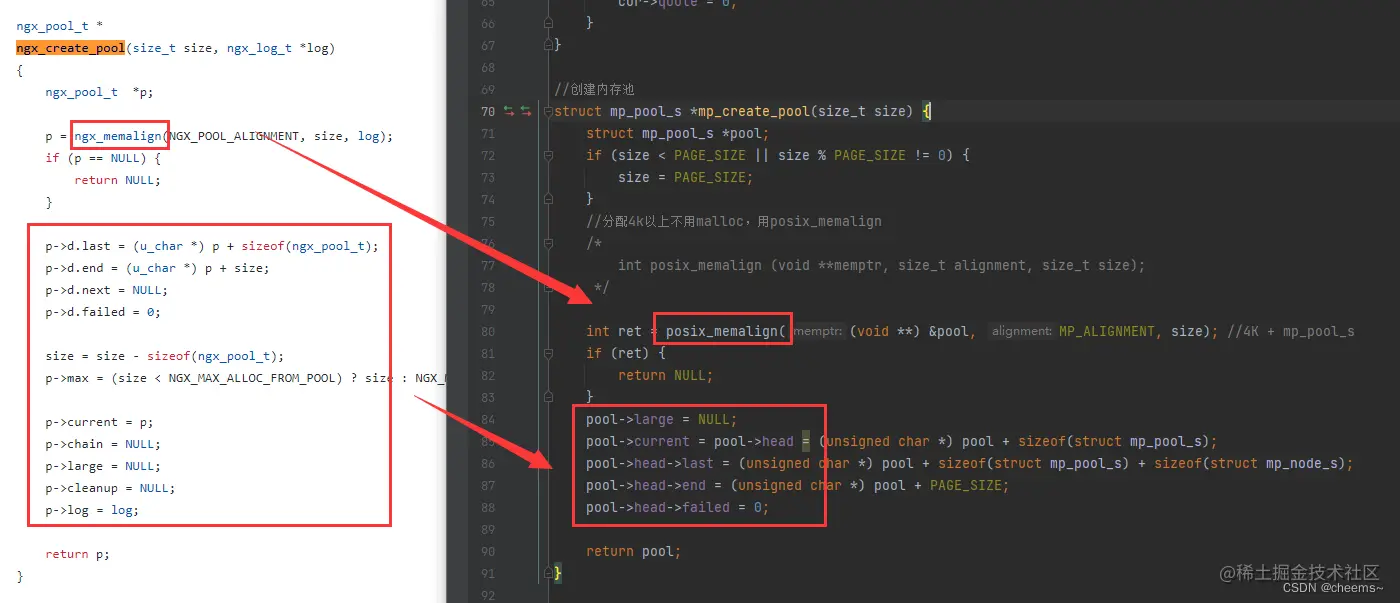Click line number 90 in the gutter
Image resolution: width=1400 pixels, height=603 pixels.
pos(488,551)
